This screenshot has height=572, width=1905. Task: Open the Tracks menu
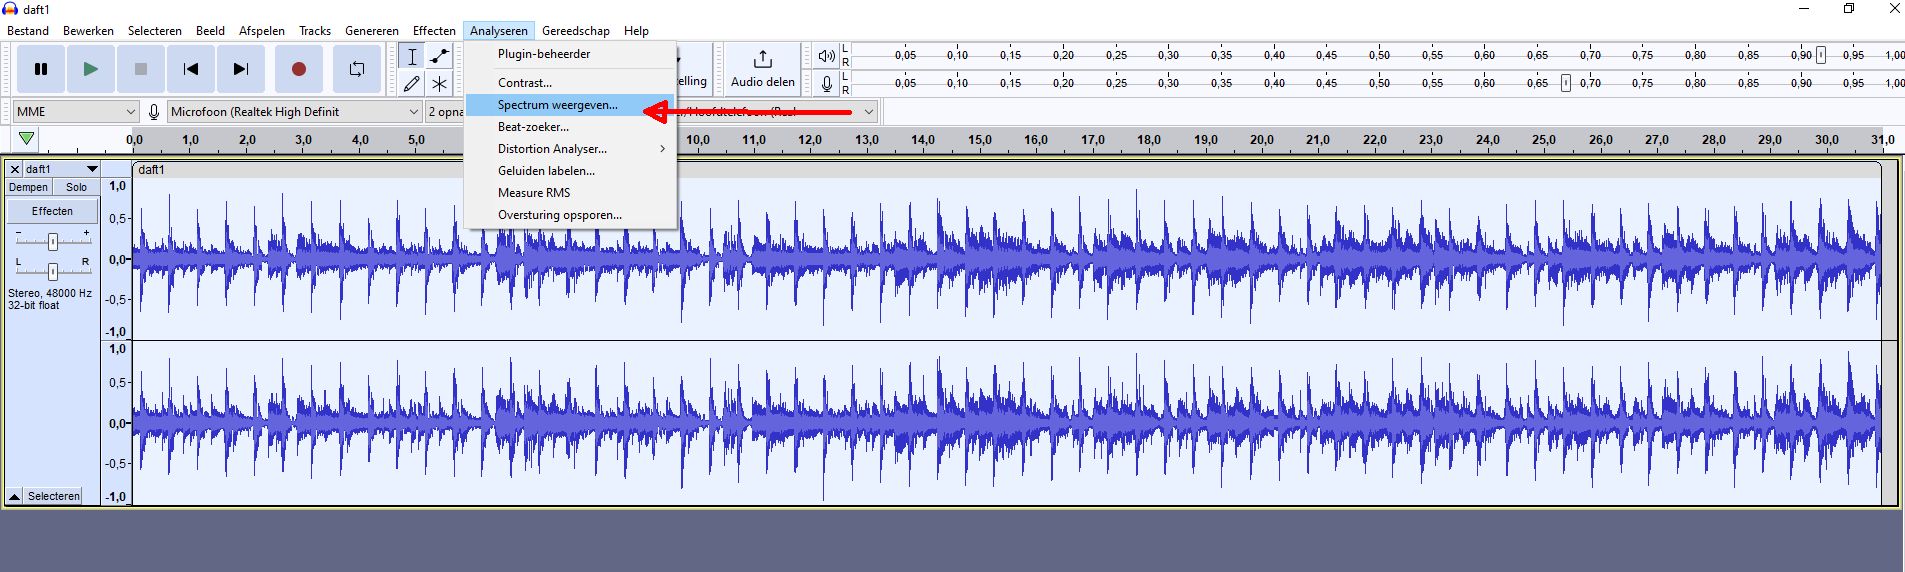(315, 31)
